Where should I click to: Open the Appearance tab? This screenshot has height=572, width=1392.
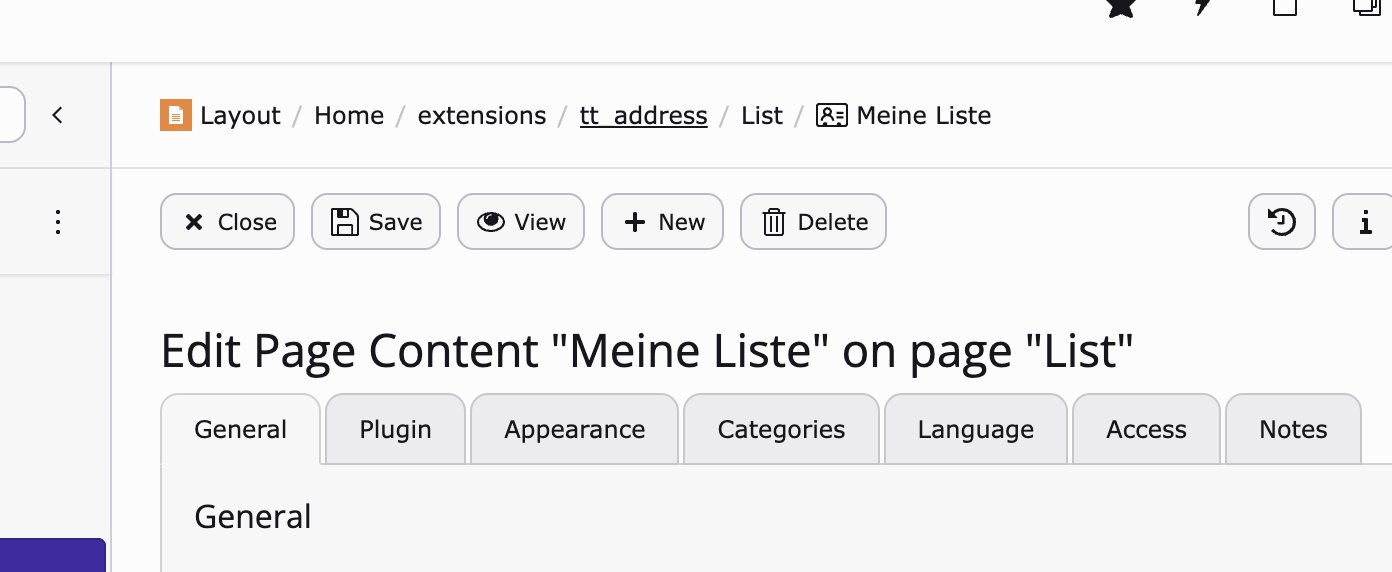pyautogui.click(x=575, y=430)
